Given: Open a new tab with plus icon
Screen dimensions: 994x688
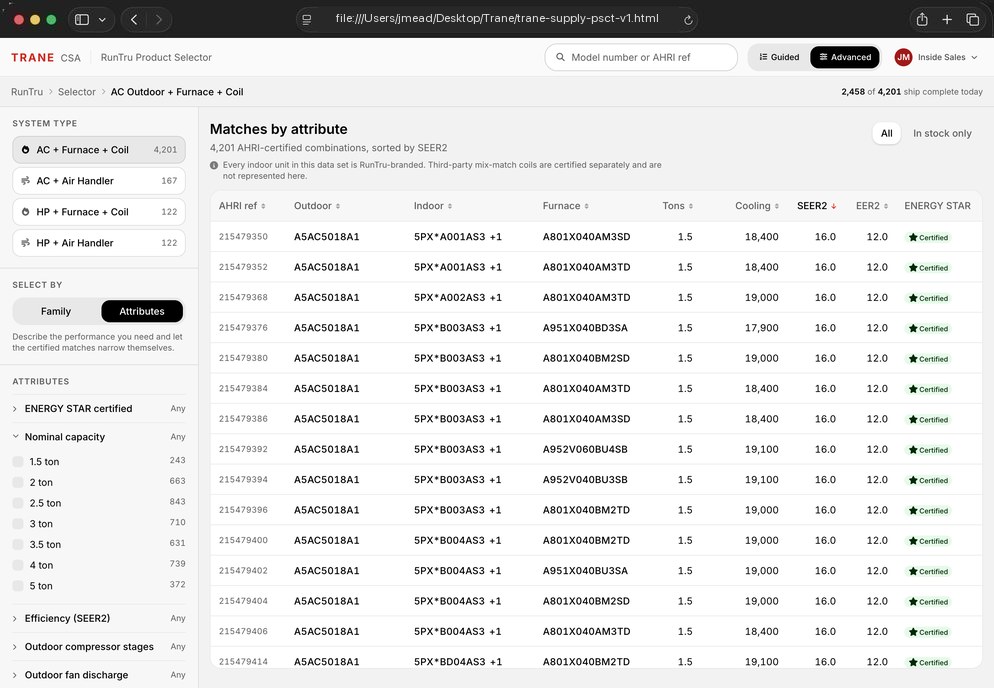Looking at the screenshot, I should (947, 20).
